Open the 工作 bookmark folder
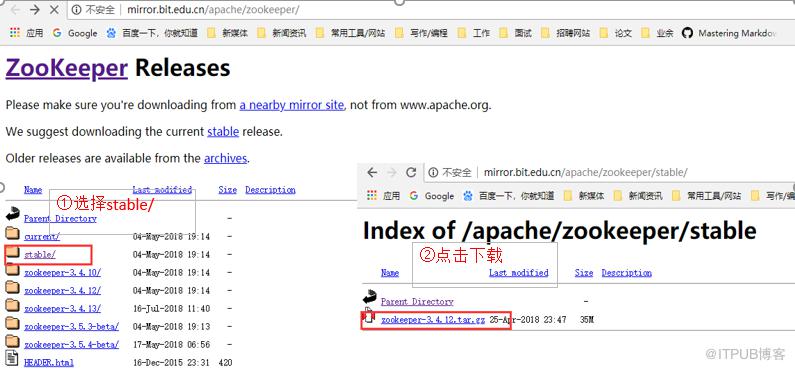Screen dimensions: 795x369 474,33
